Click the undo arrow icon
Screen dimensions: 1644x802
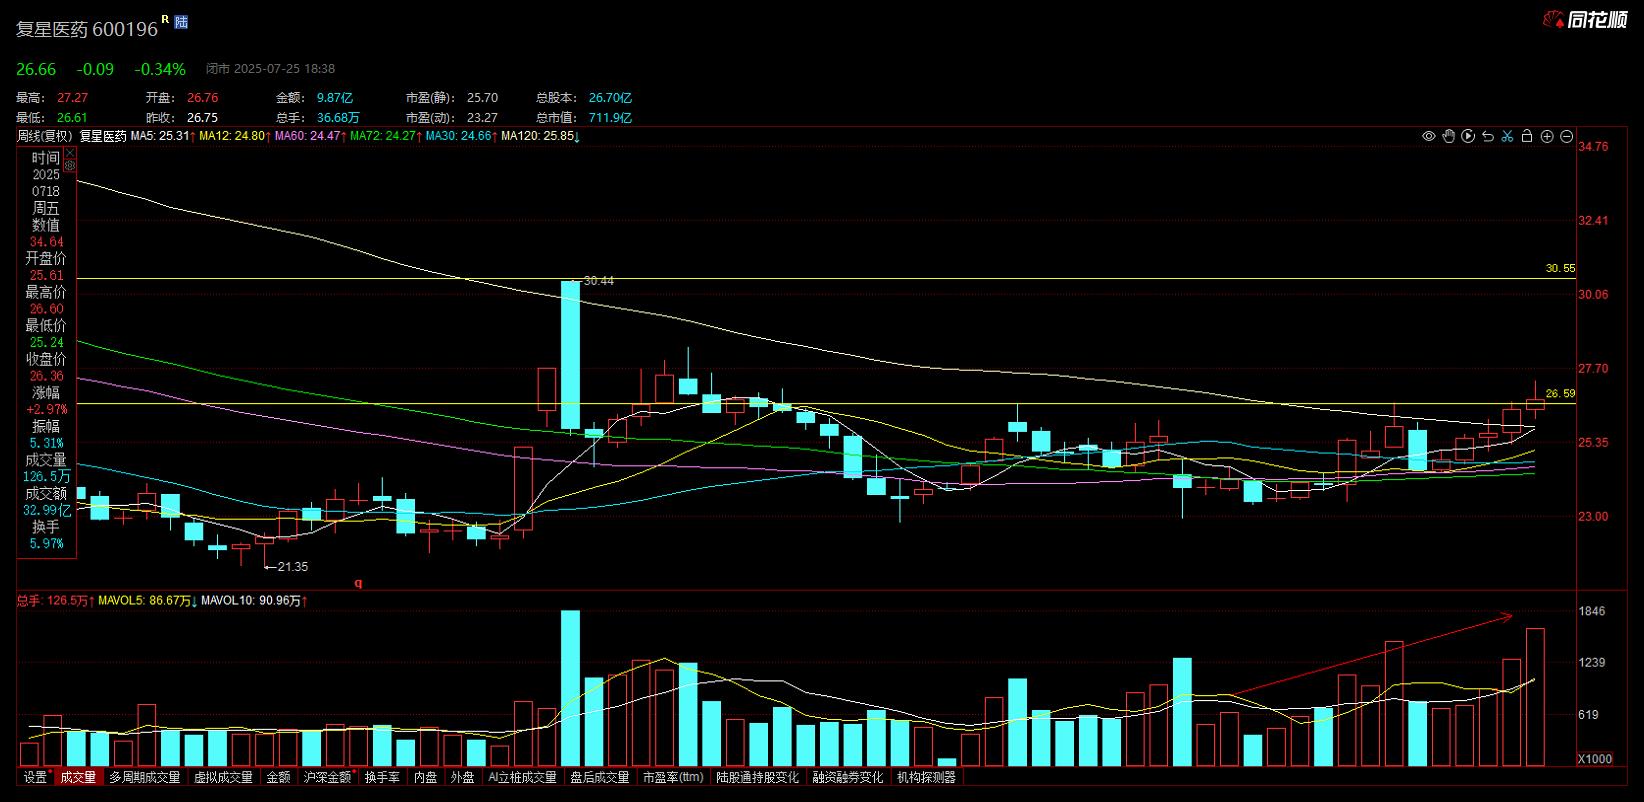pos(1488,136)
